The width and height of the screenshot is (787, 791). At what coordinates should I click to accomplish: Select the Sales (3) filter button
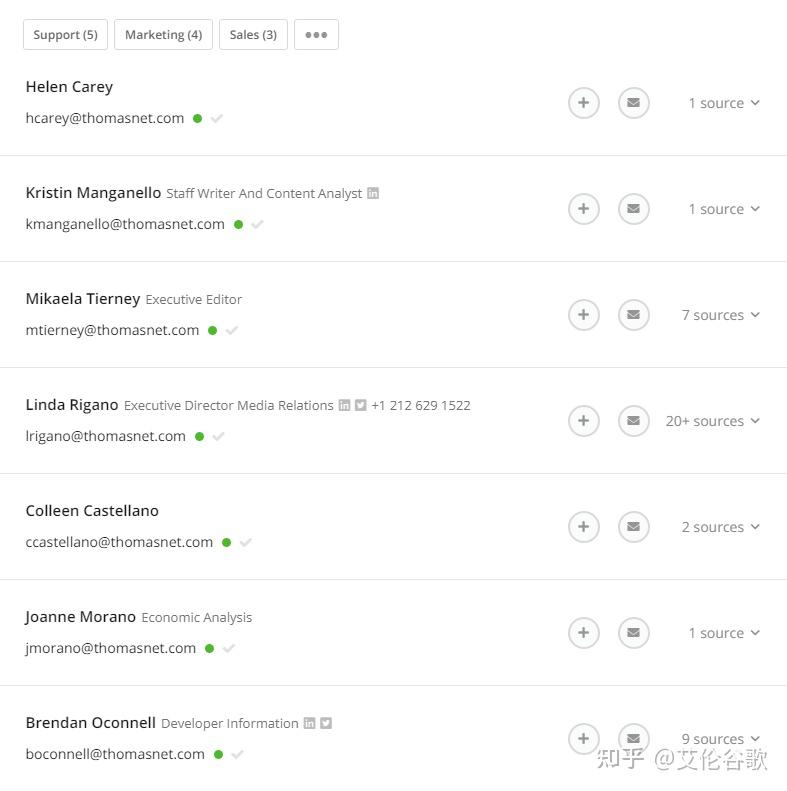click(x=253, y=35)
